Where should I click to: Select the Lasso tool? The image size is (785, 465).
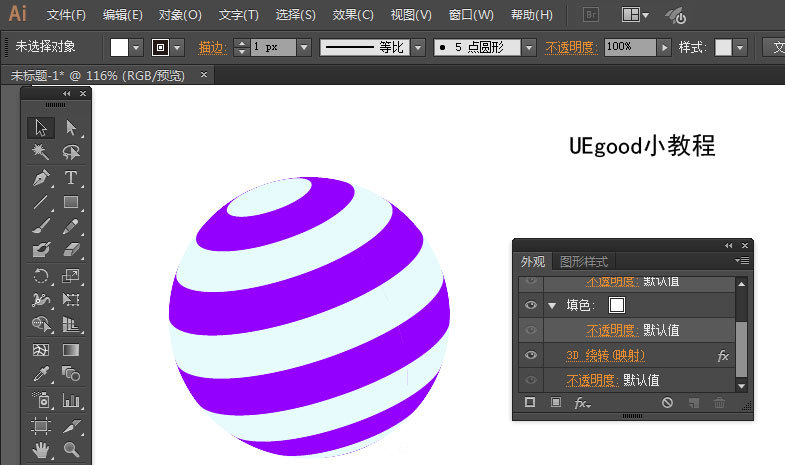(71, 152)
